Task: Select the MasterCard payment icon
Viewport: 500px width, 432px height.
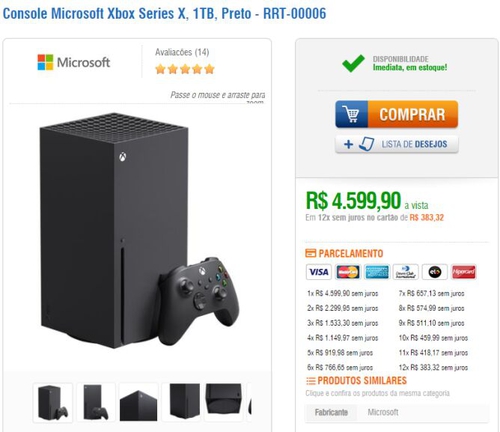Action: [348, 272]
